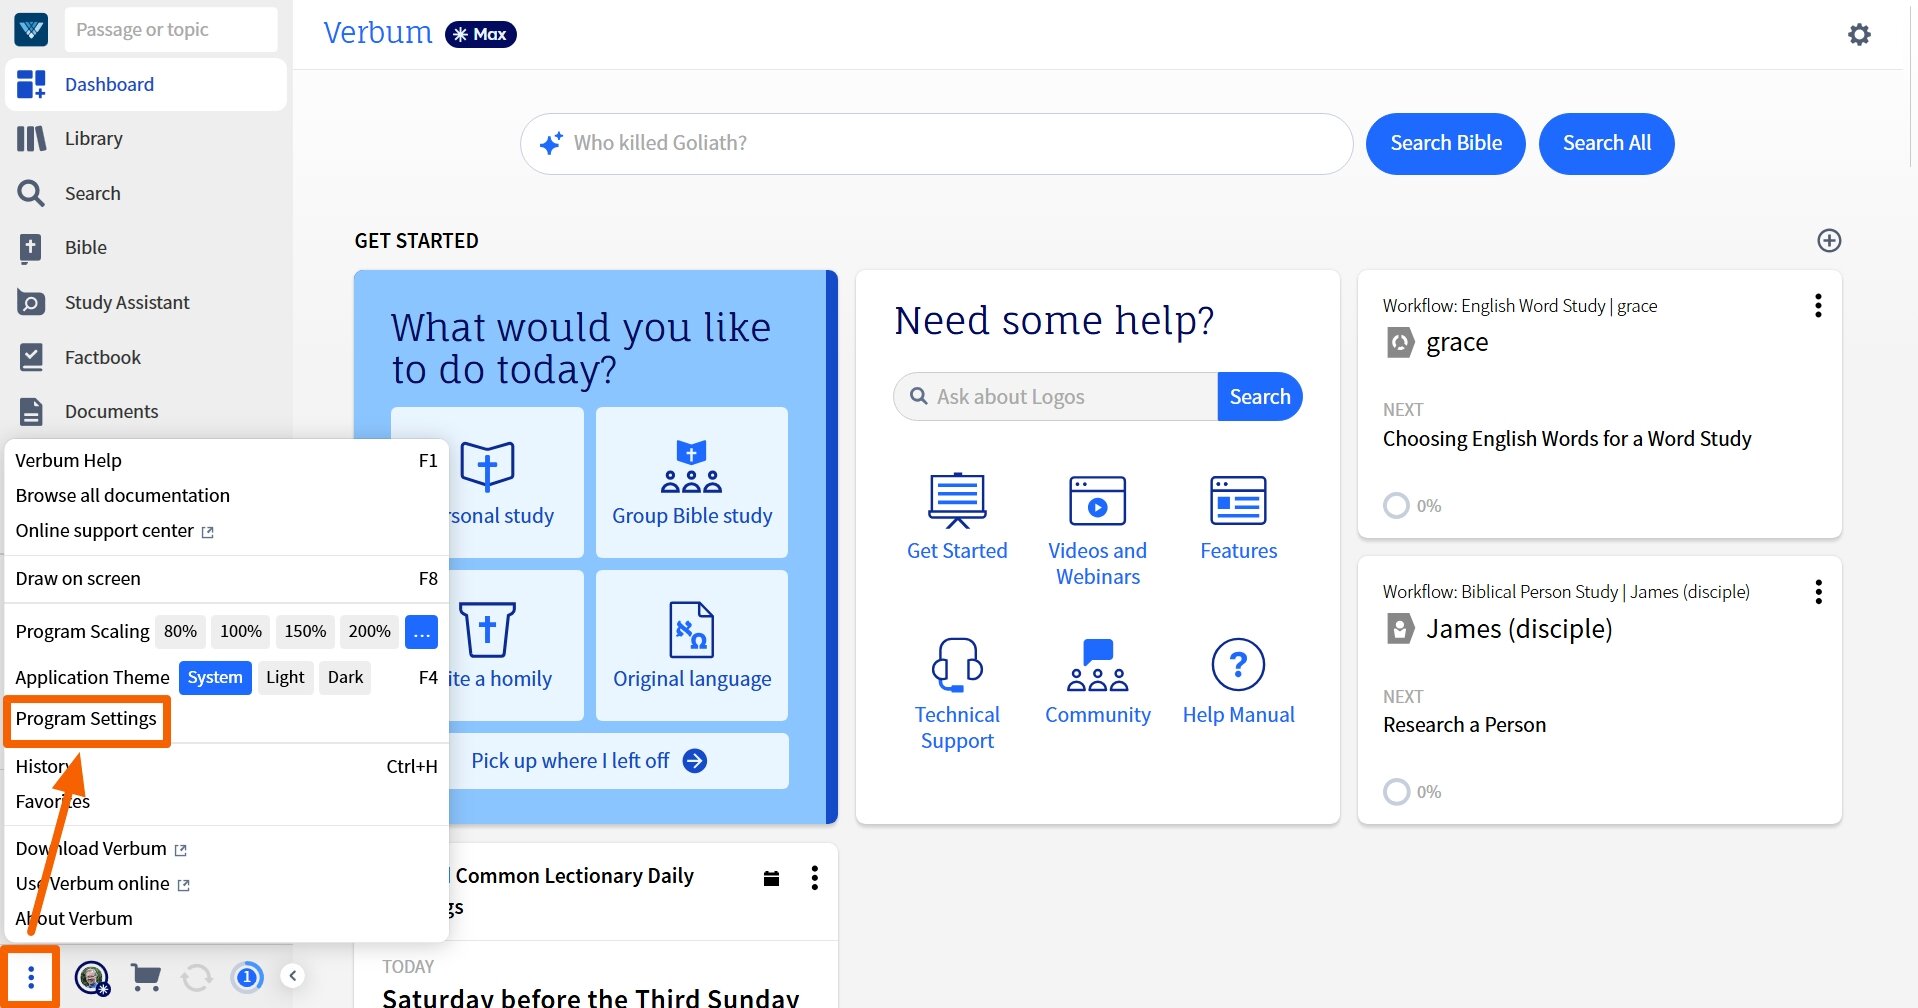Click the James (disciple) workflow icon
Image resolution: width=1918 pixels, height=1008 pixels.
click(1400, 629)
